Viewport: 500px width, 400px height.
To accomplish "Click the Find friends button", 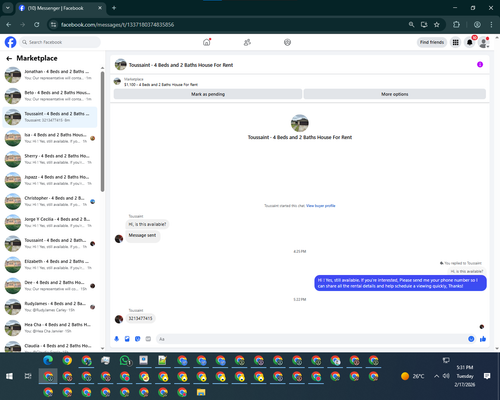I will pyautogui.click(x=432, y=42).
